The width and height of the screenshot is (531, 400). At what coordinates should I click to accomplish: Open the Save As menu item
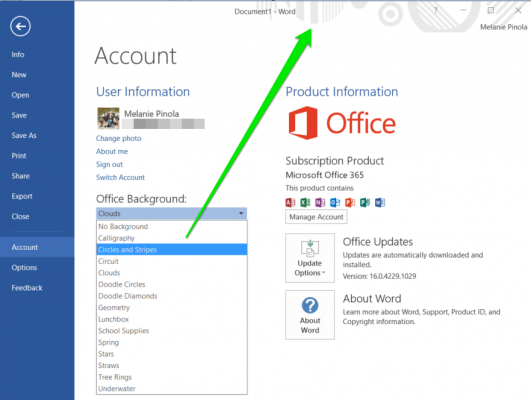(x=24, y=135)
